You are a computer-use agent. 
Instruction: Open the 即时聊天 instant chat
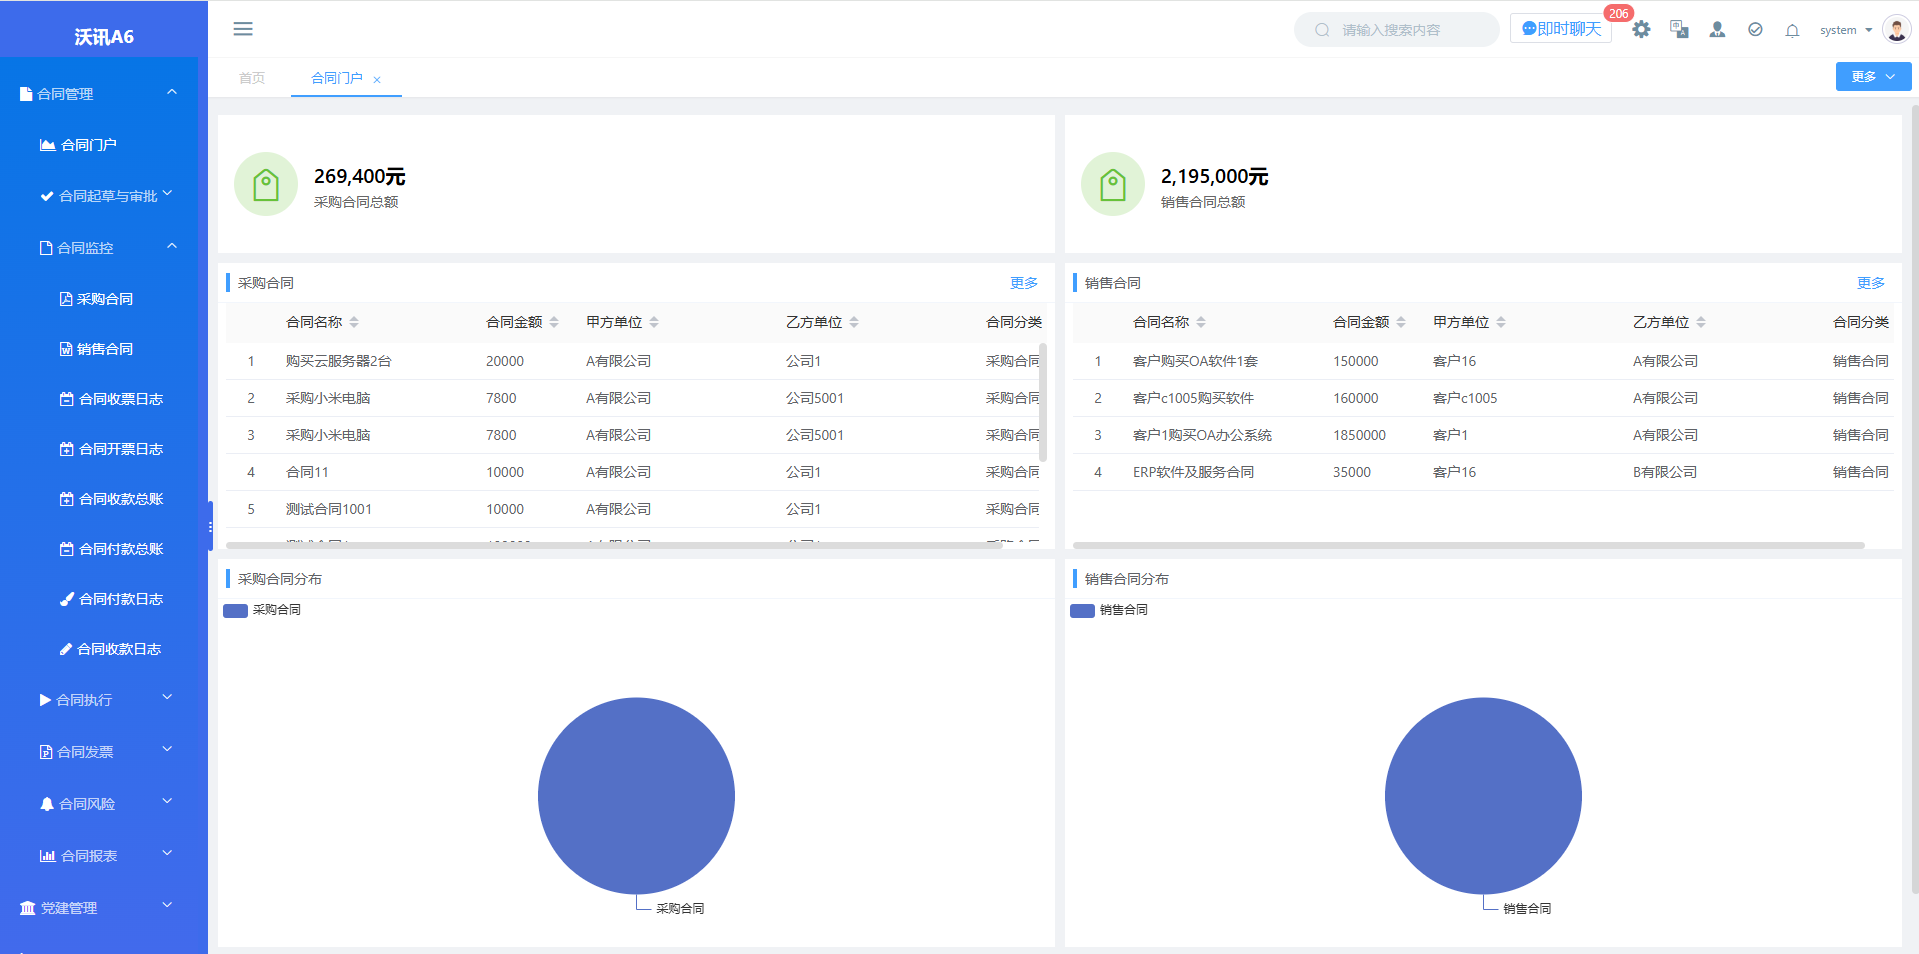coord(1561,29)
